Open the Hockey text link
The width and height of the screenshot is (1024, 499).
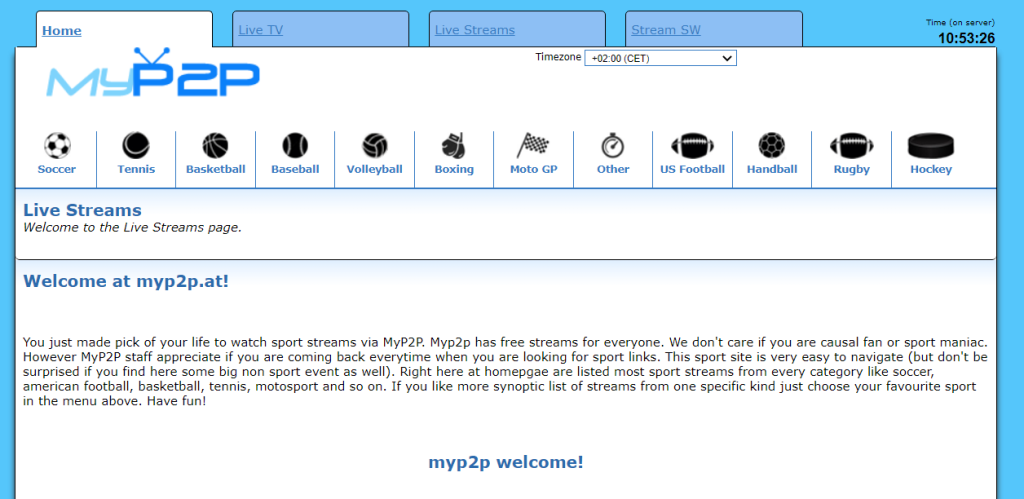click(931, 169)
